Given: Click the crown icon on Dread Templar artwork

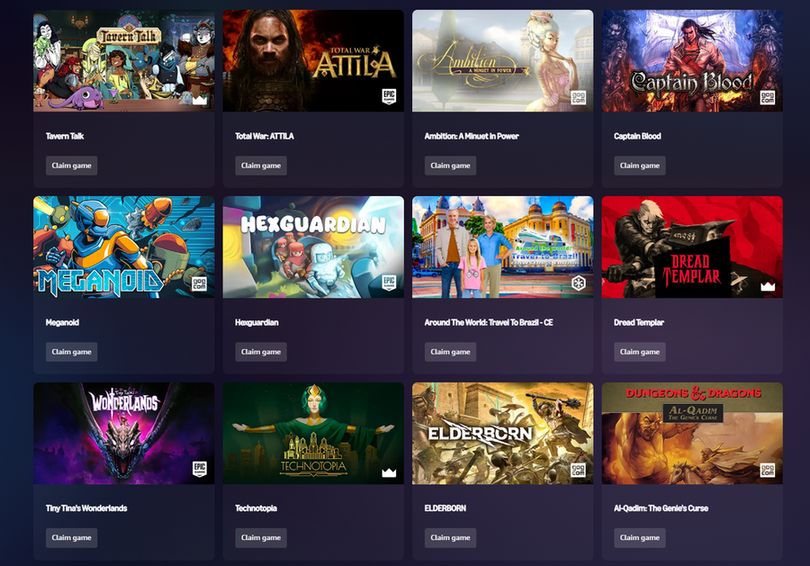Looking at the screenshot, I should (768, 286).
